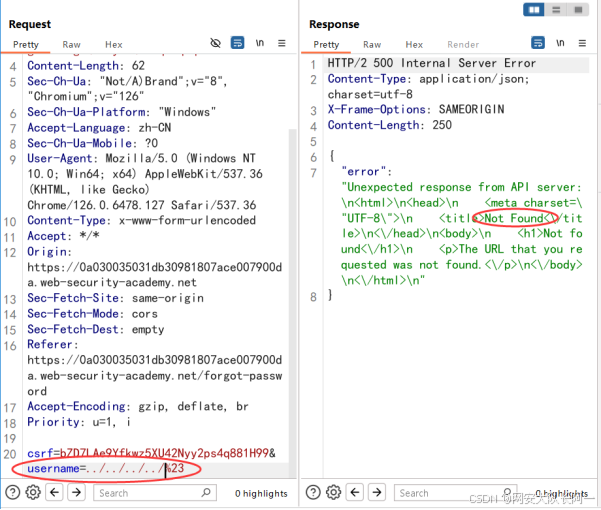Switch to top-bottom stacked layout
The height and width of the screenshot is (510, 601).
coord(555,10)
